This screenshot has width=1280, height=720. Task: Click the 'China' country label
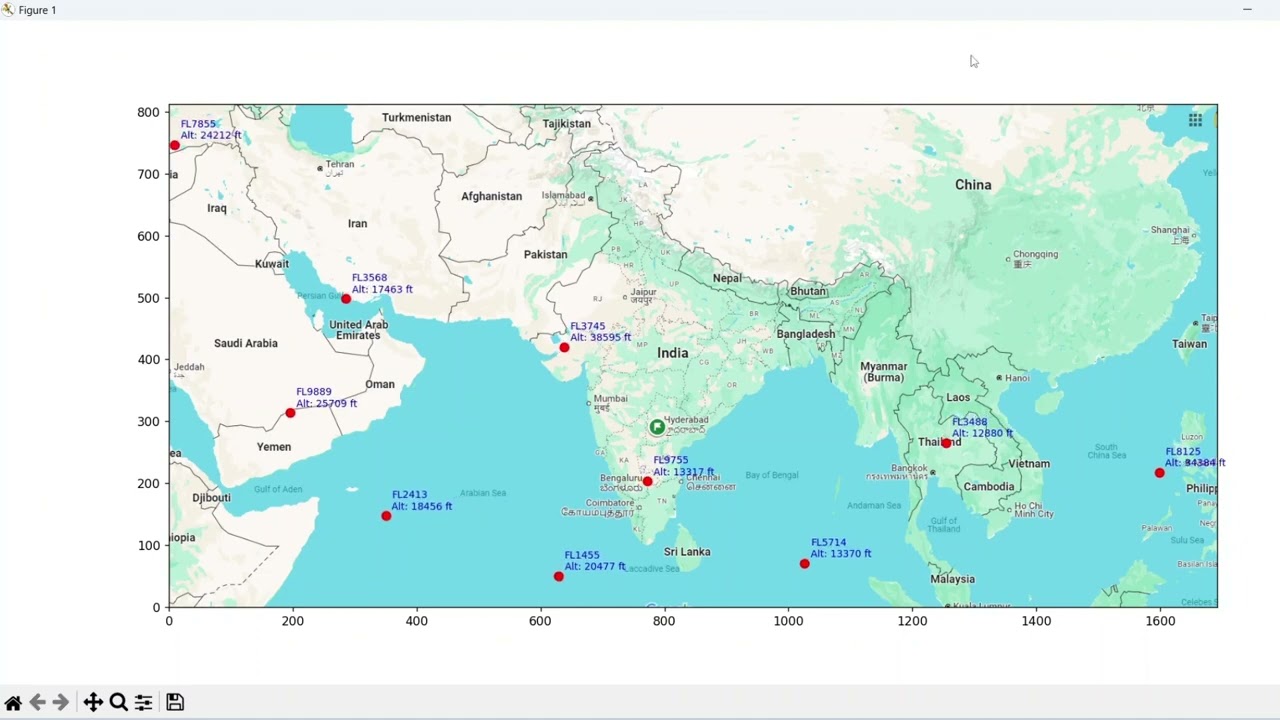[x=973, y=184]
